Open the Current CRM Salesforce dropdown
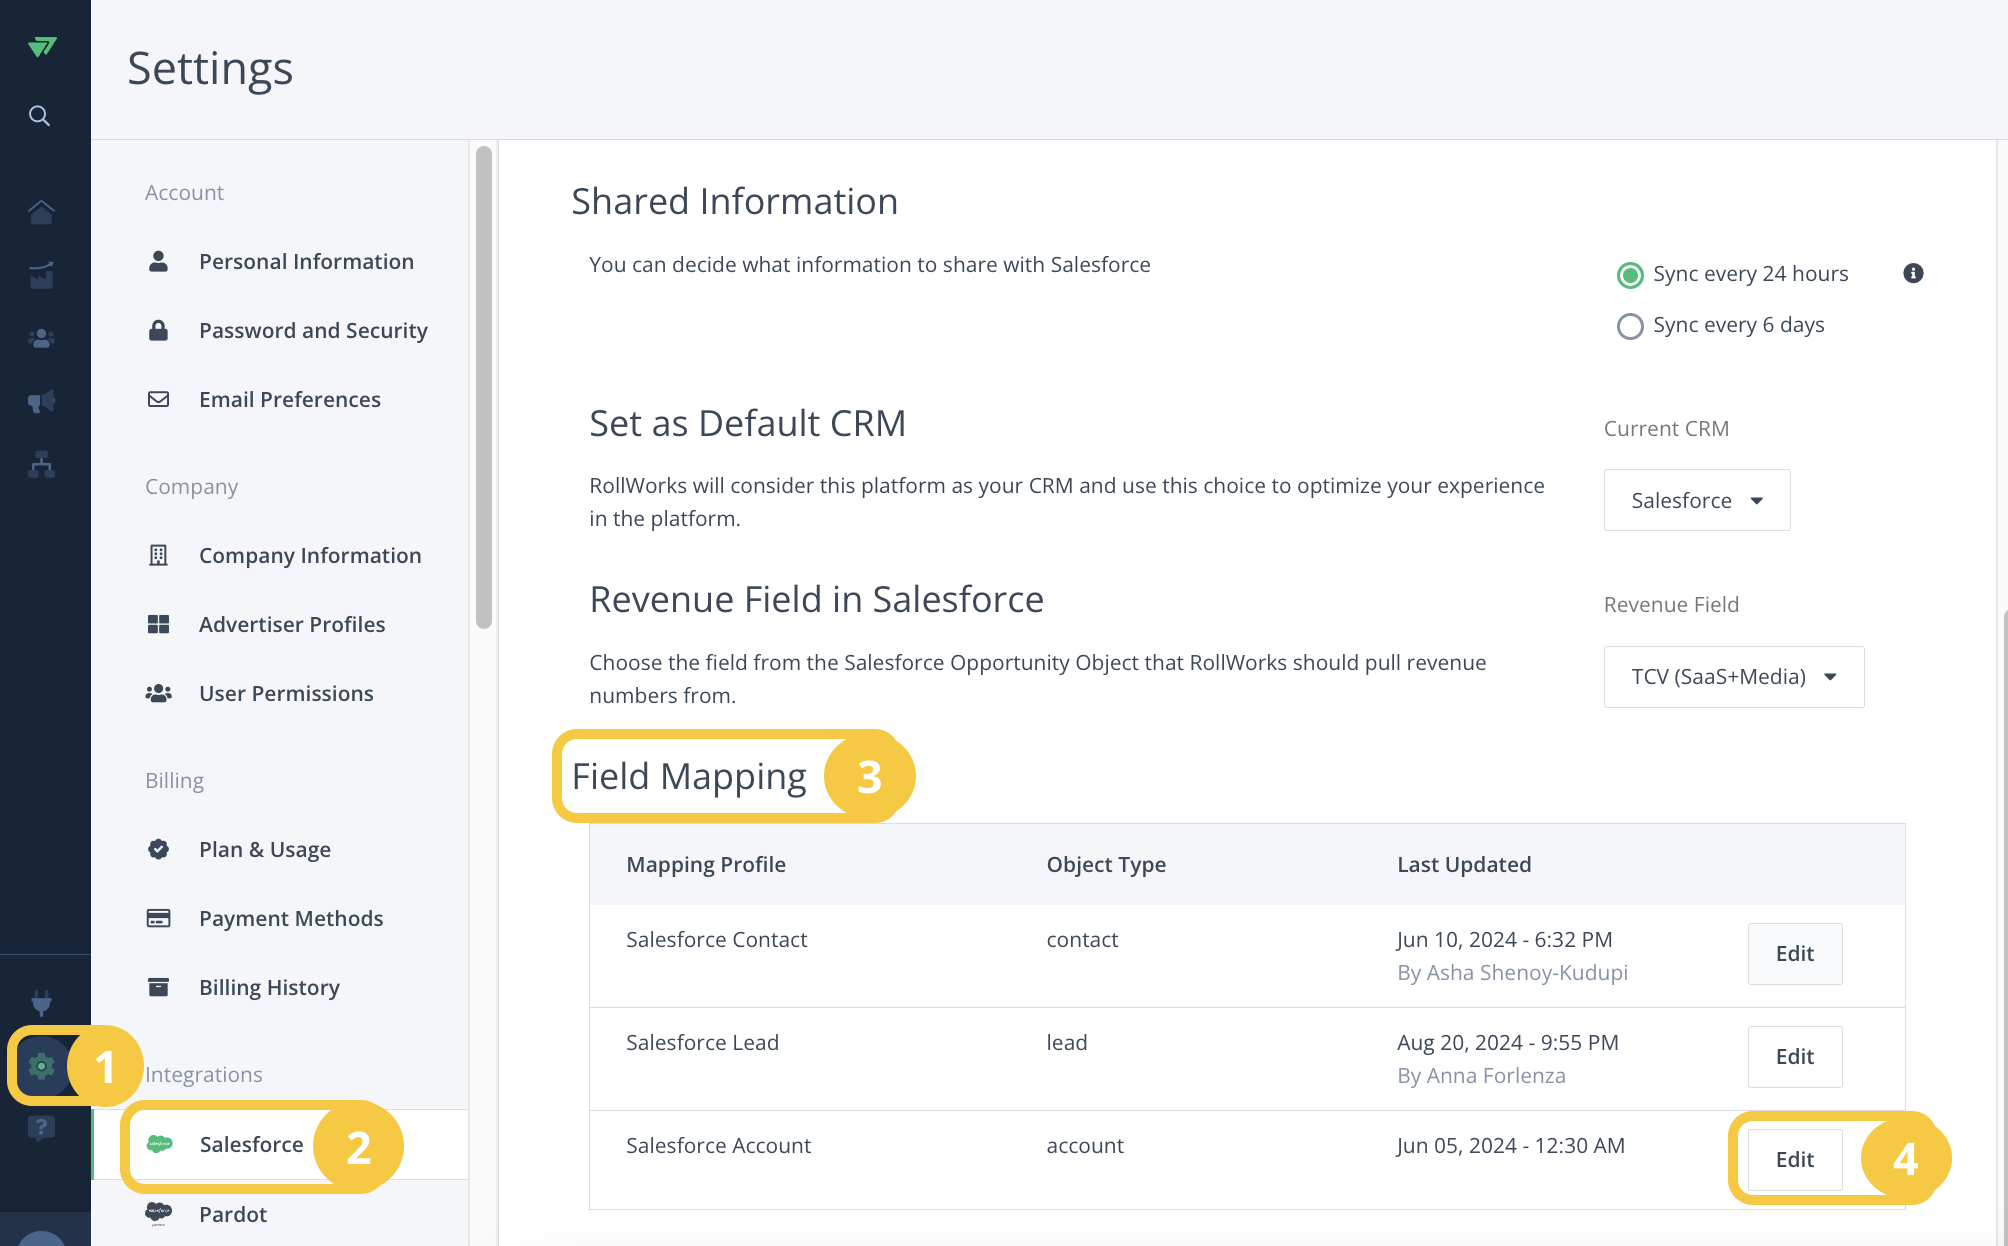The width and height of the screenshot is (2008, 1246). (x=1697, y=500)
